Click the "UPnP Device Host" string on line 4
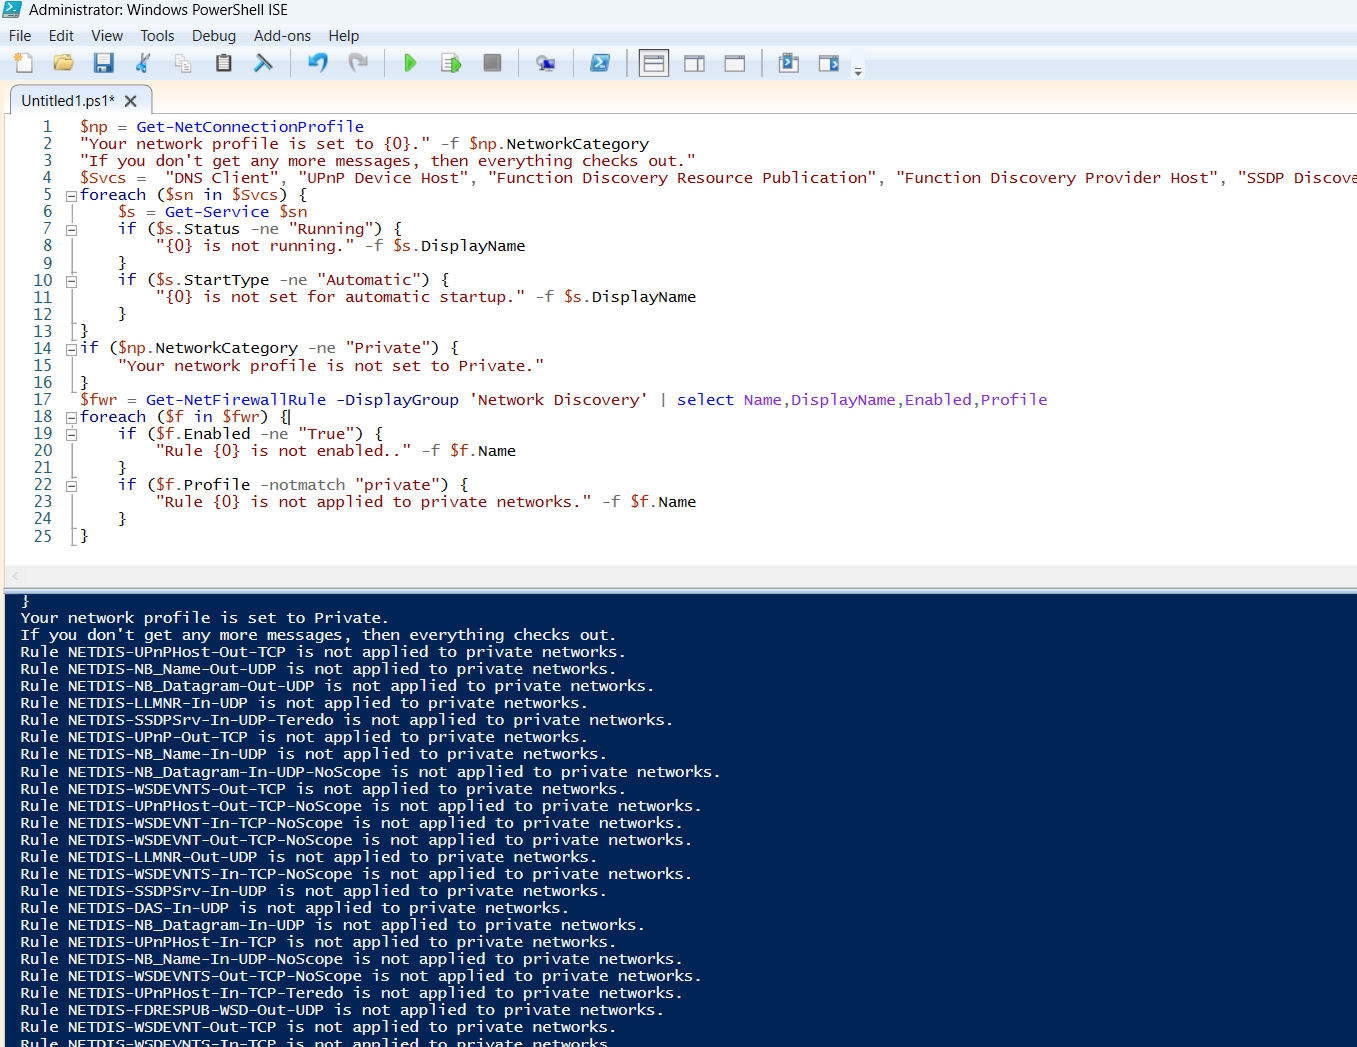 click(x=382, y=178)
